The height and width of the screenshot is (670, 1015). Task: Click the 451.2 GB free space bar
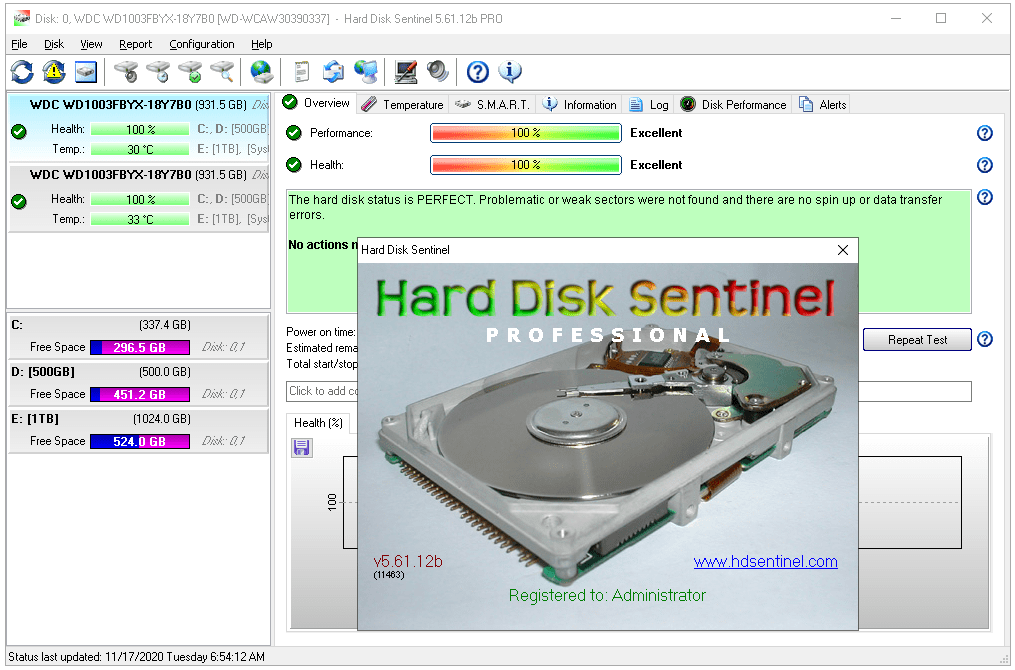pos(140,394)
